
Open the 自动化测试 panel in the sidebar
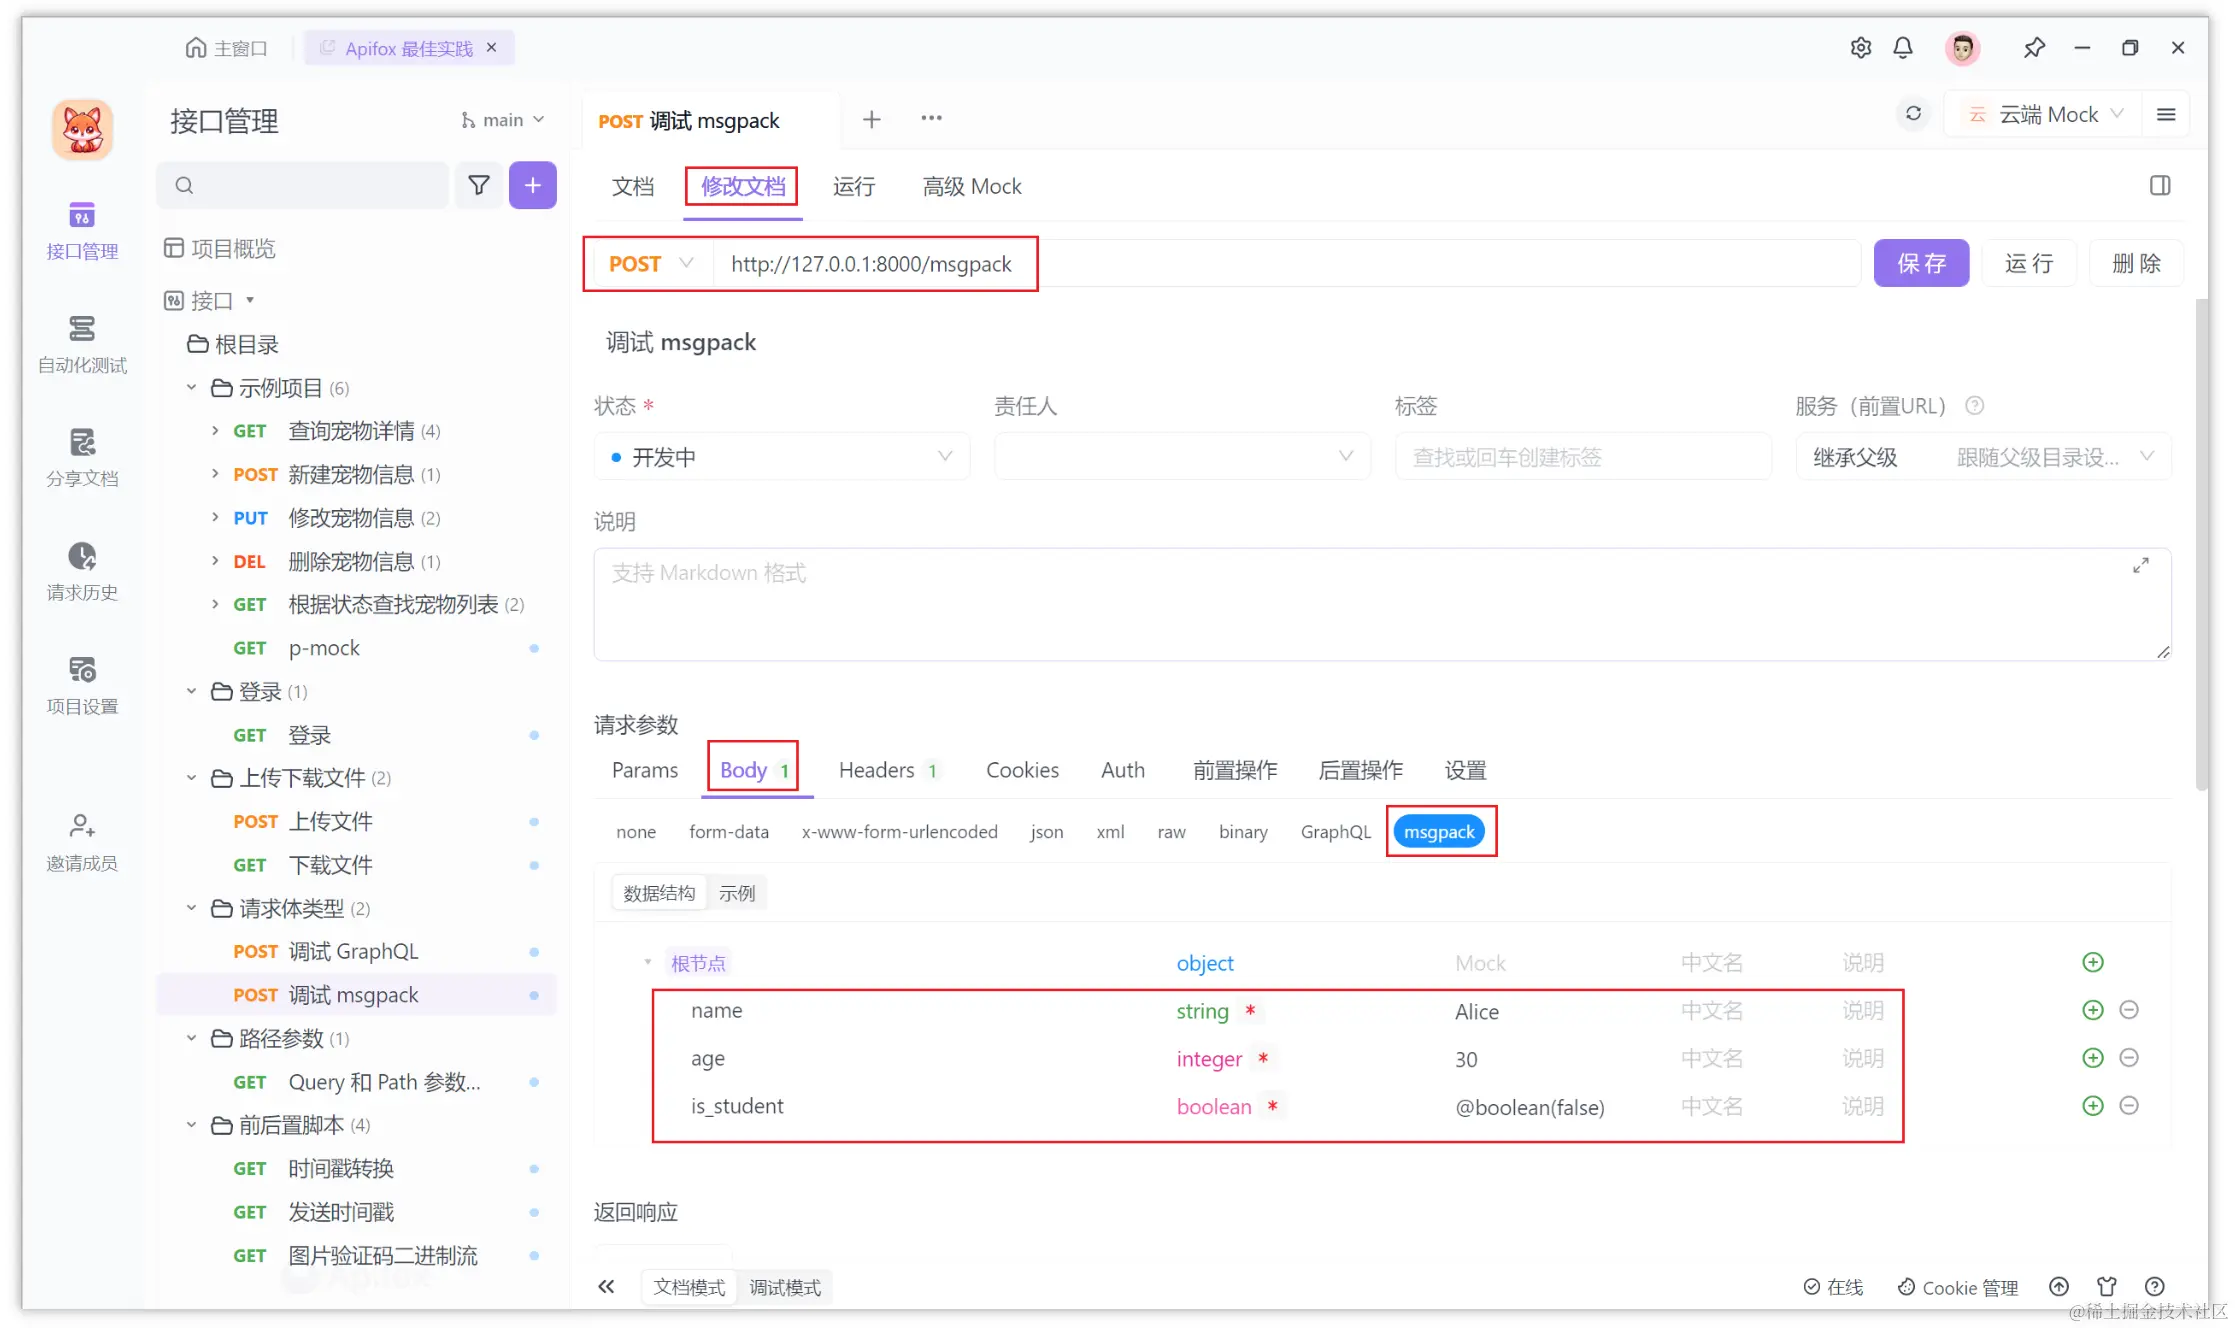(82, 345)
